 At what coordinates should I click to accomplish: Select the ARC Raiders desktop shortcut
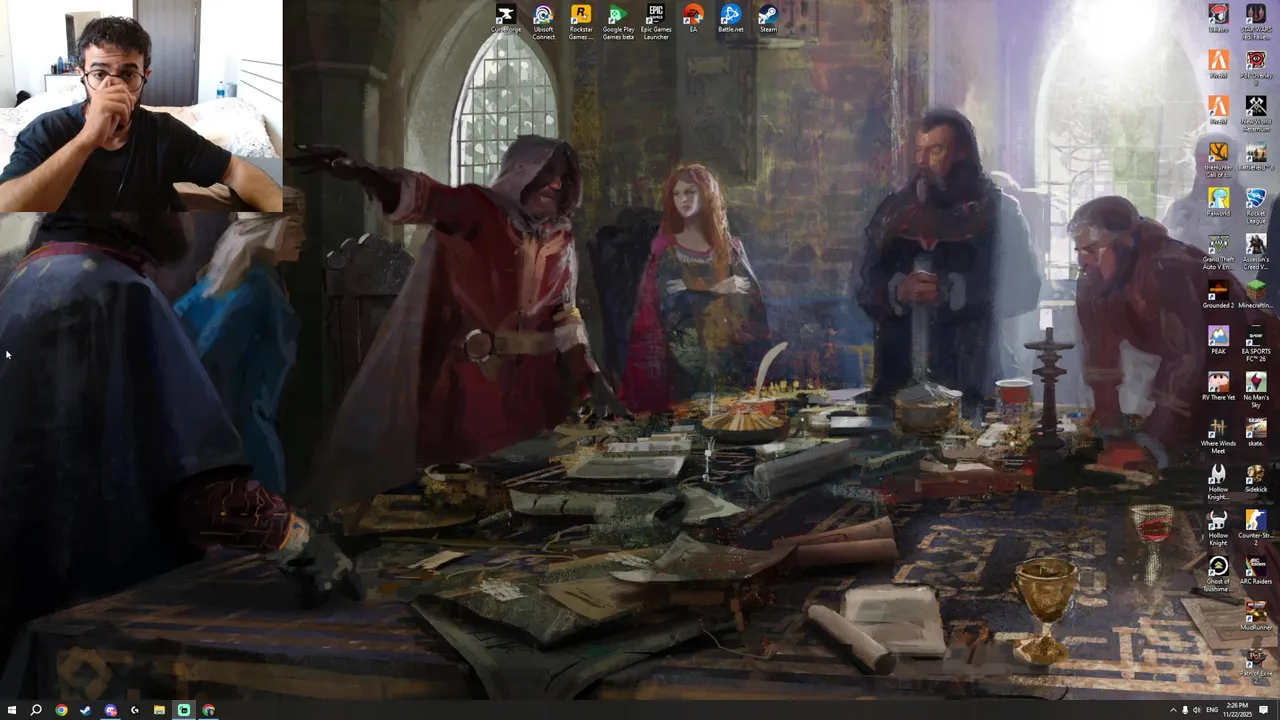tap(1256, 570)
